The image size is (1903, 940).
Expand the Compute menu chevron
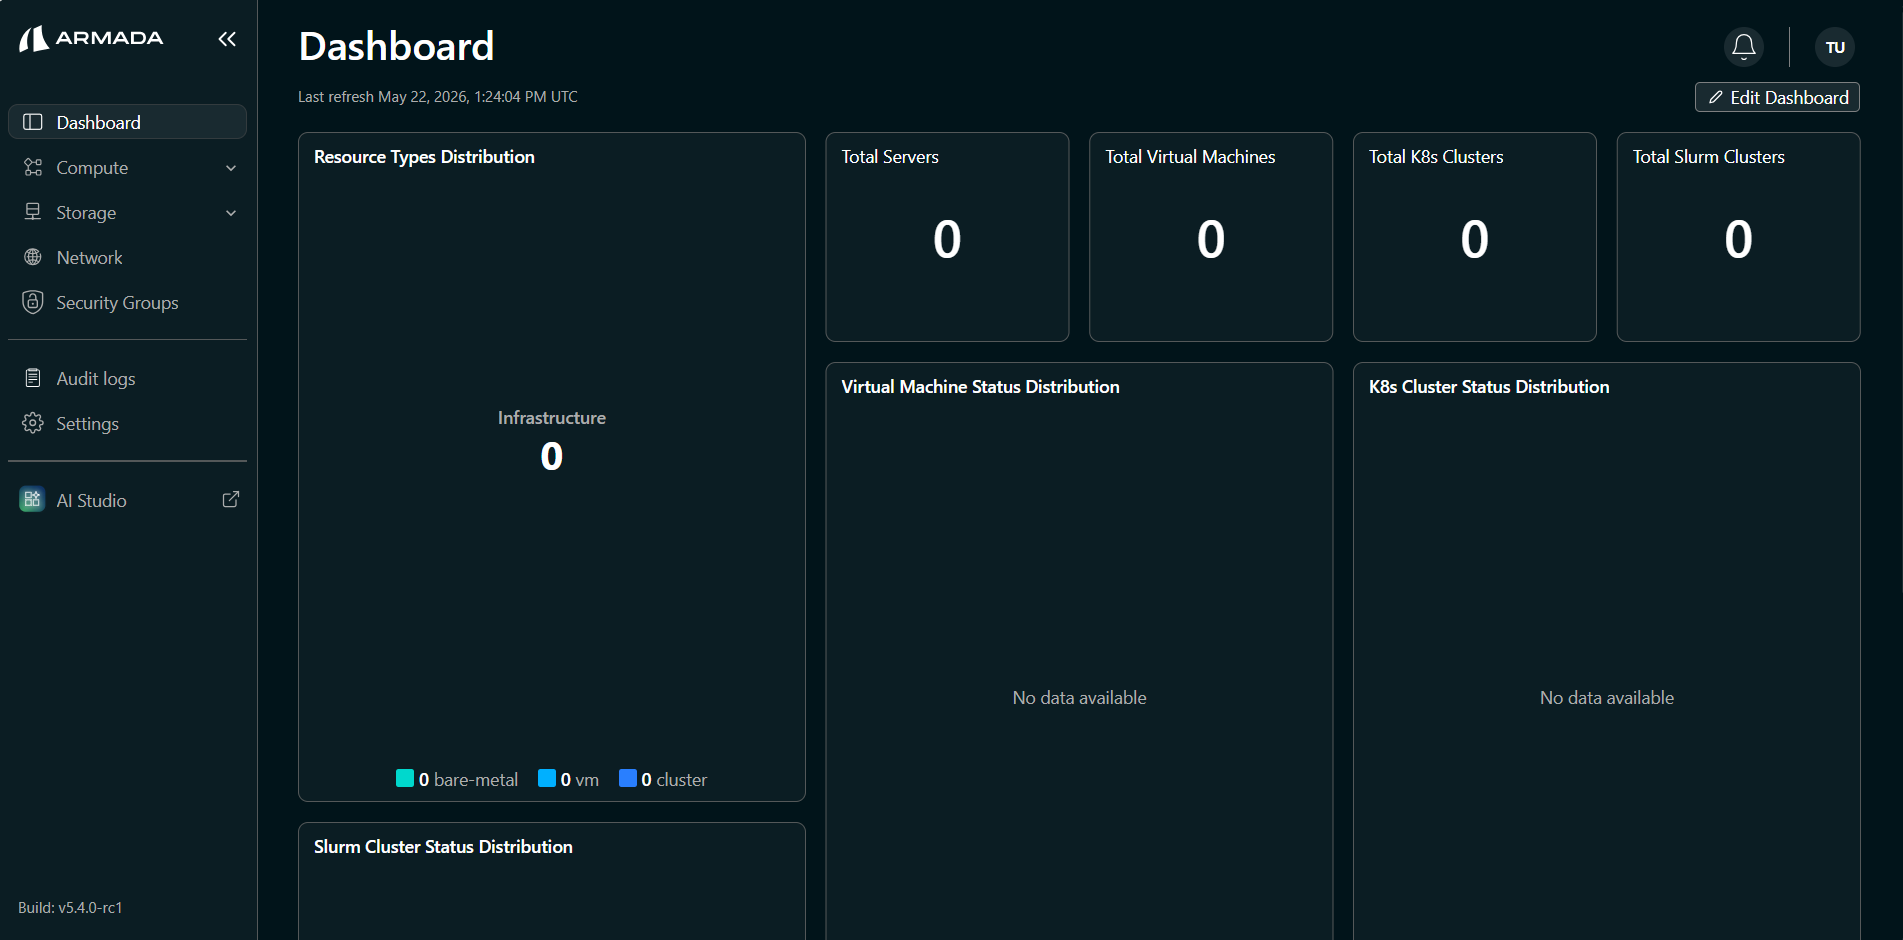click(231, 168)
